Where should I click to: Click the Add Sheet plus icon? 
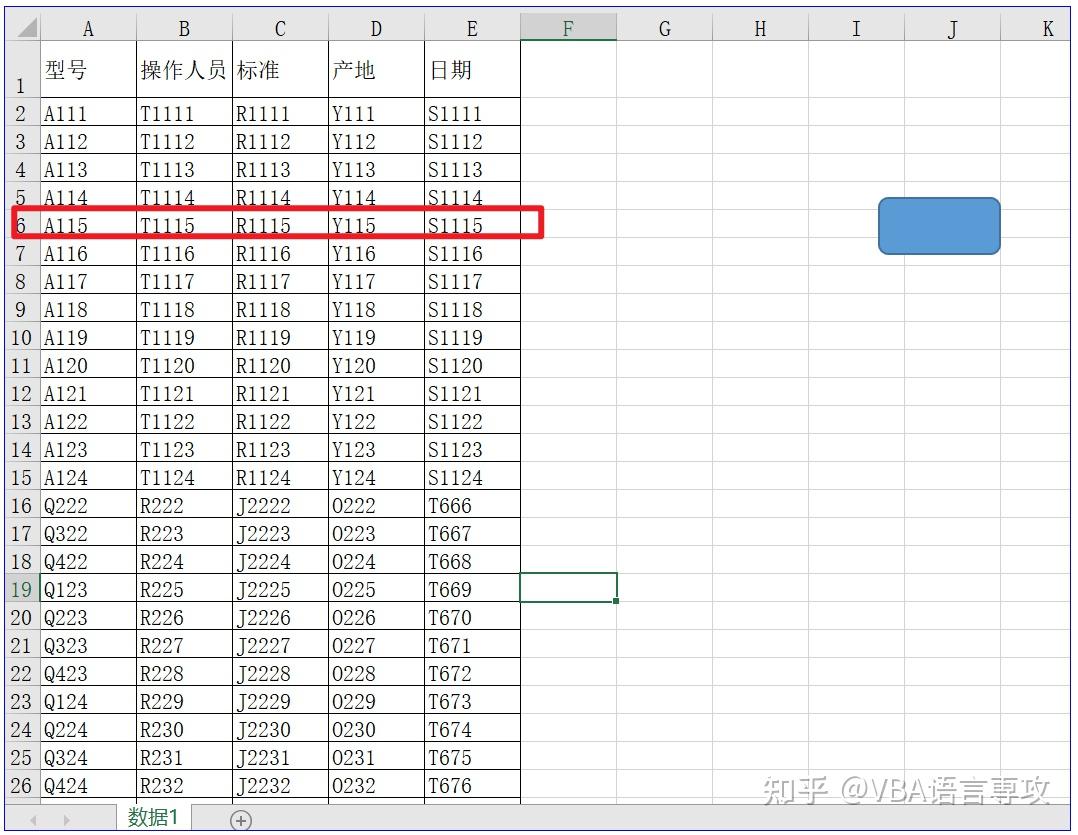pyautogui.click(x=240, y=820)
